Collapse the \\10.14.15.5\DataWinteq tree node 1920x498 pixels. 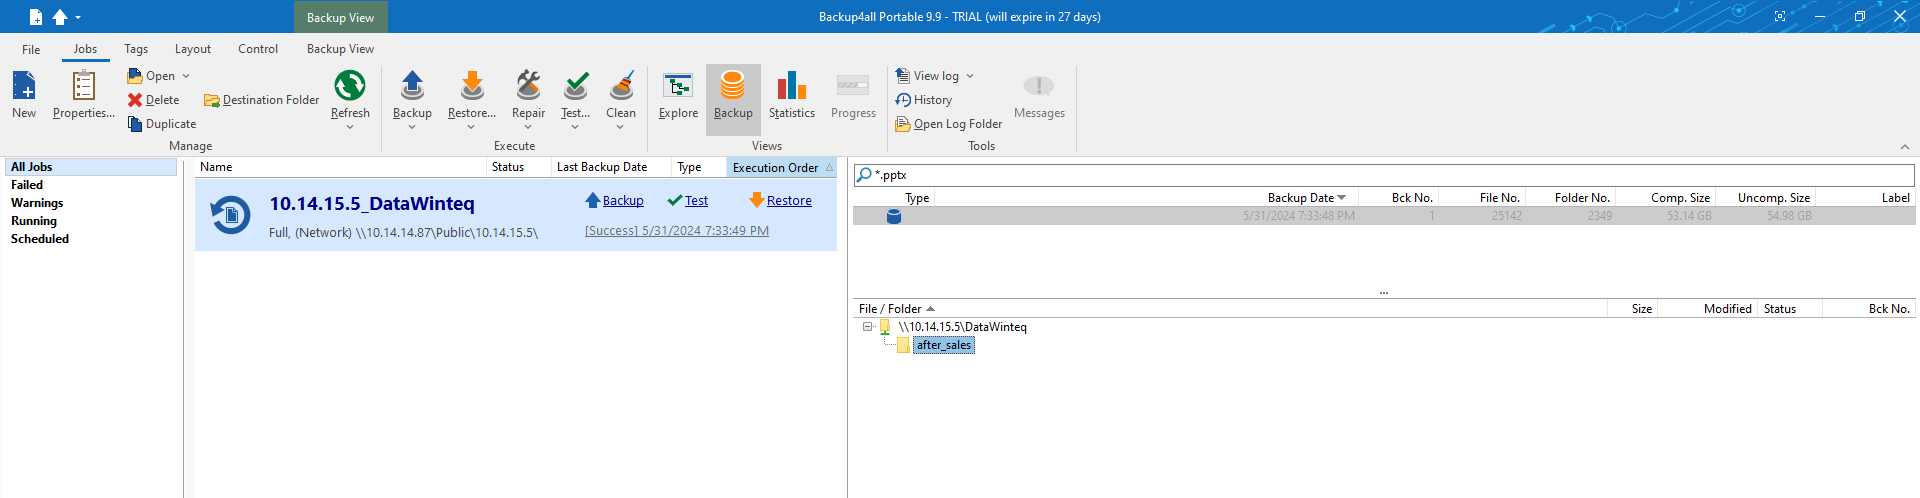coord(867,327)
